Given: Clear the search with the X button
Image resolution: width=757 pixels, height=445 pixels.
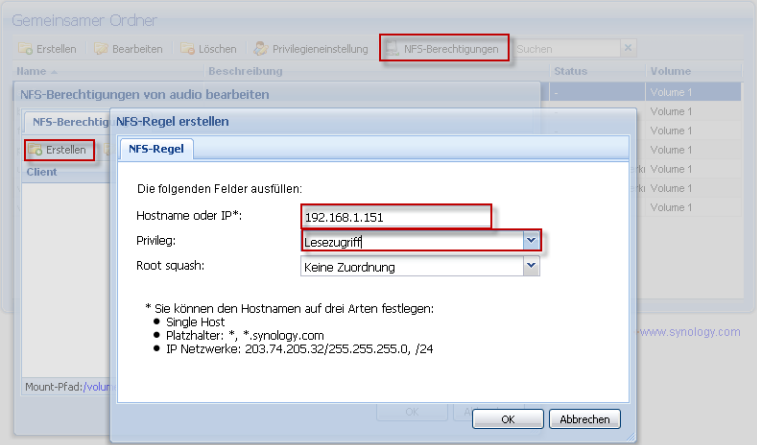Looking at the screenshot, I should 627,48.
